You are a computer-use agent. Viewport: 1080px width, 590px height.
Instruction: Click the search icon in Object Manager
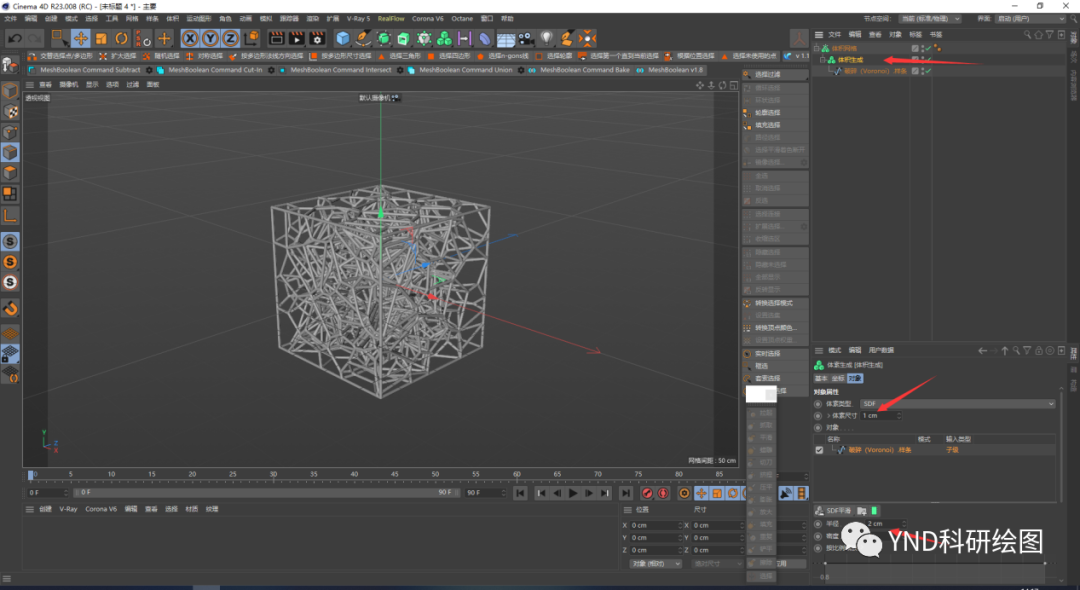(x=1027, y=34)
